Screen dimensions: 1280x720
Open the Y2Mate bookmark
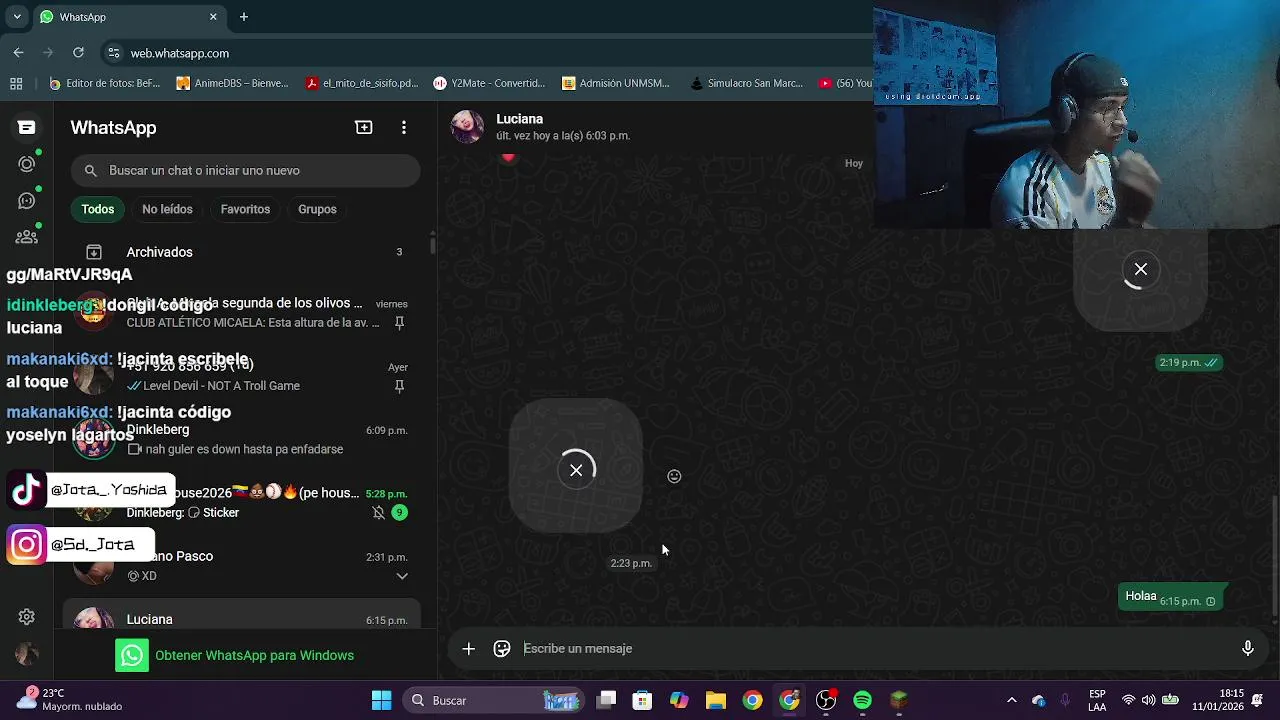(x=490, y=83)
